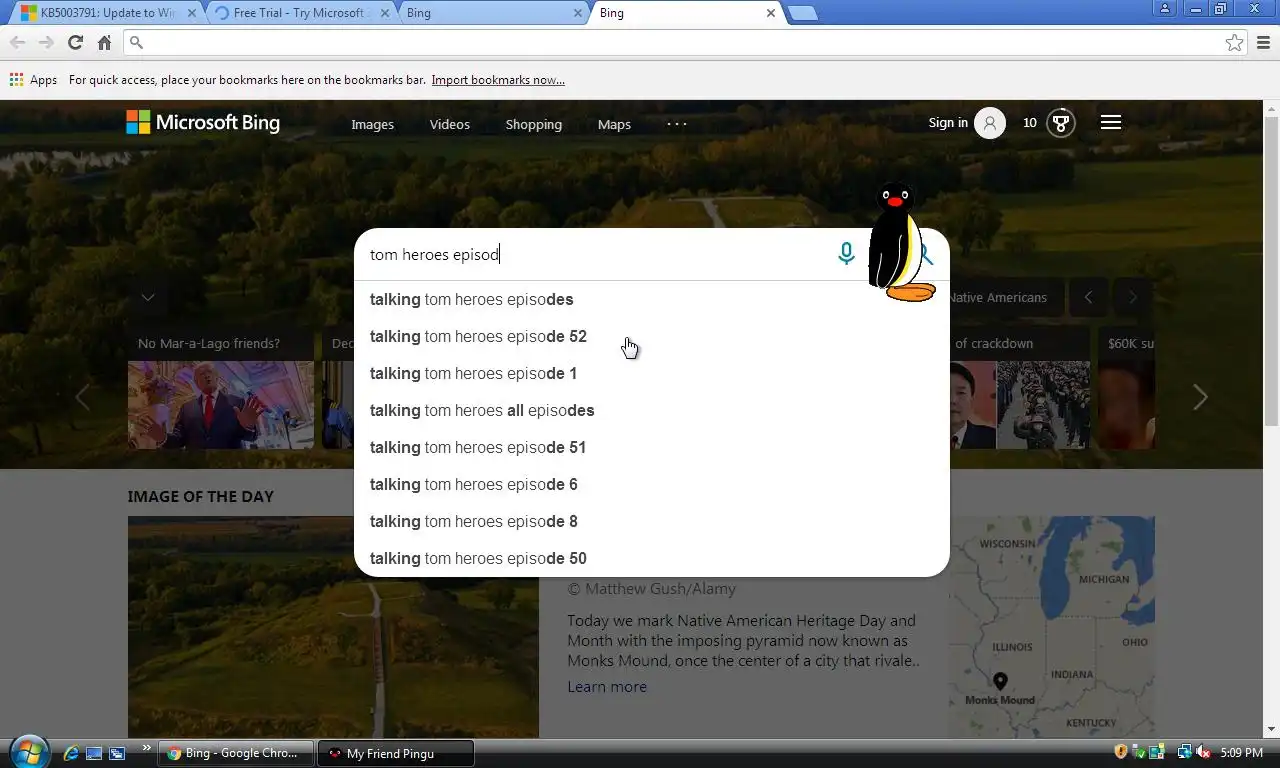Open Videos in Bing navigation
Image resolution: width=1280 pixels, height=768 pixels.
point(449,124)
